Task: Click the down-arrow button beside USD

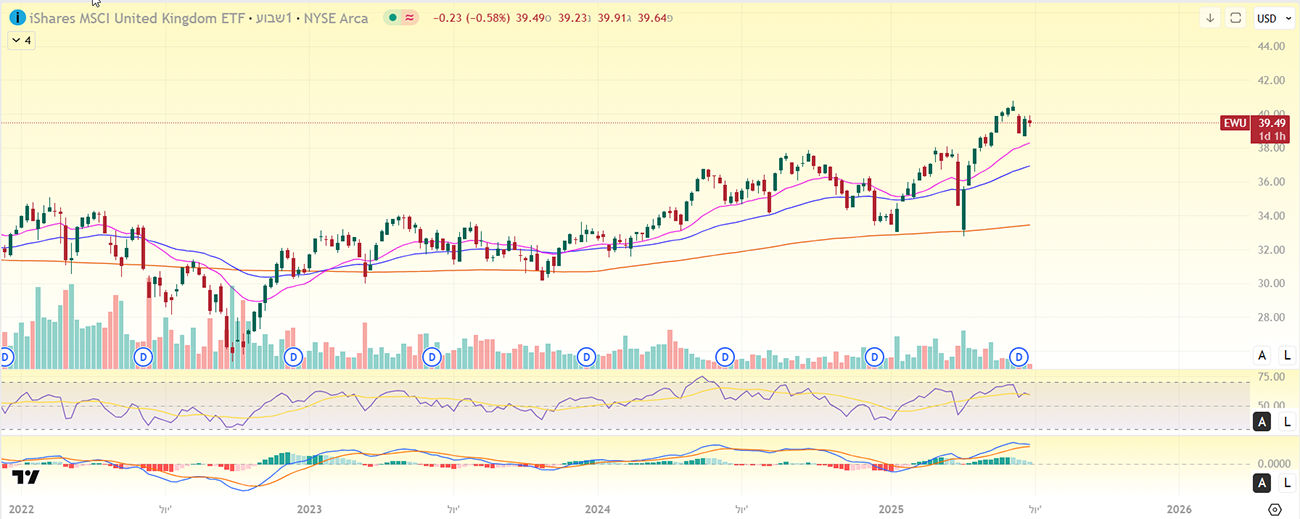Action: pos(1210,18)
